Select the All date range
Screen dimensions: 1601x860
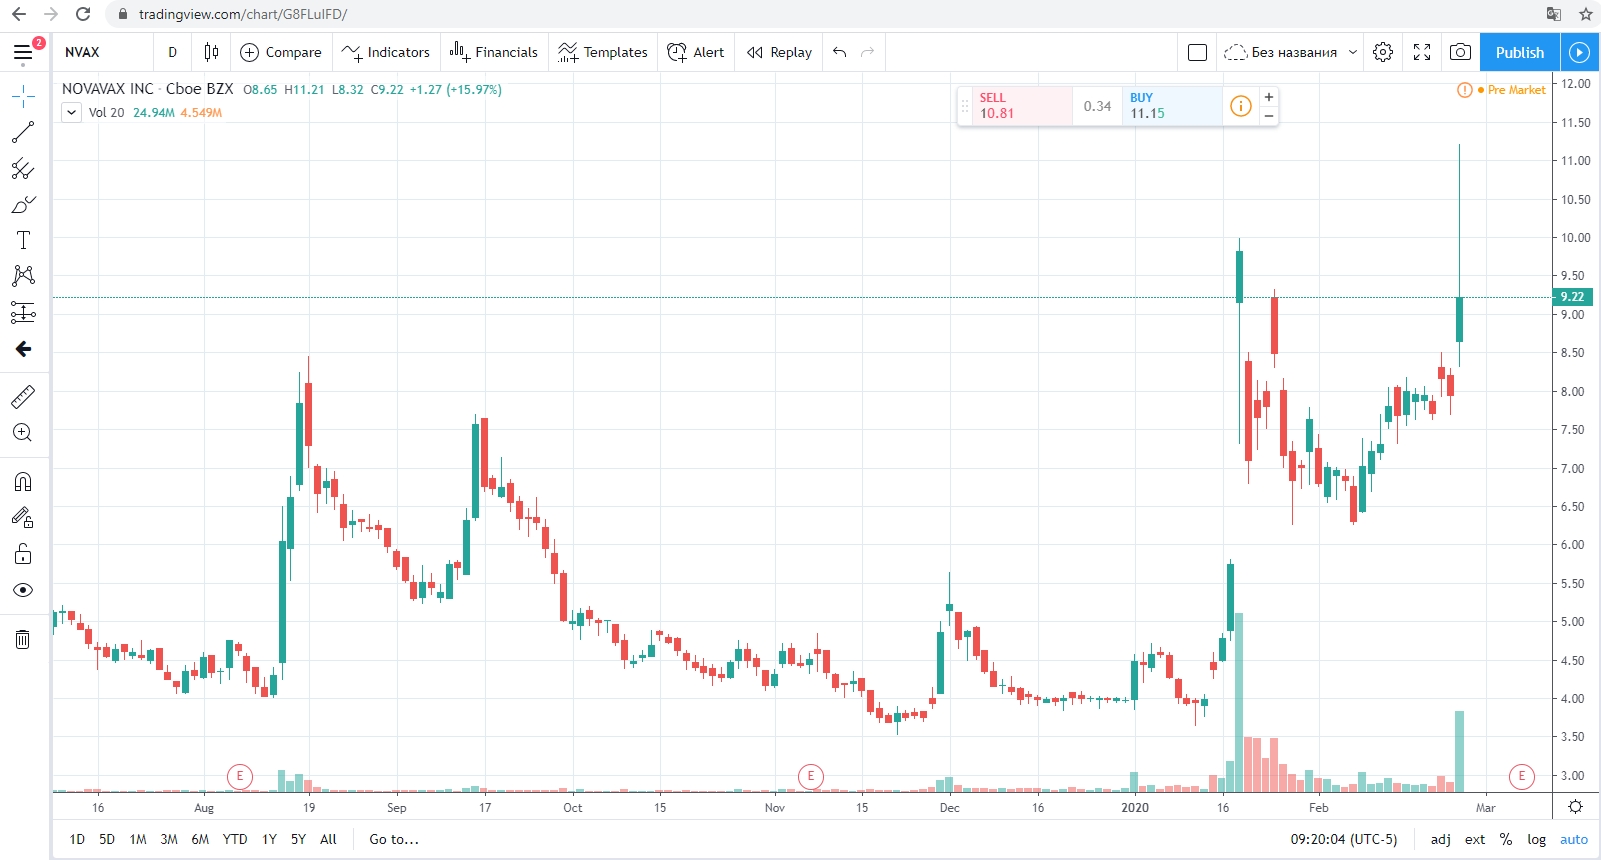328,839
